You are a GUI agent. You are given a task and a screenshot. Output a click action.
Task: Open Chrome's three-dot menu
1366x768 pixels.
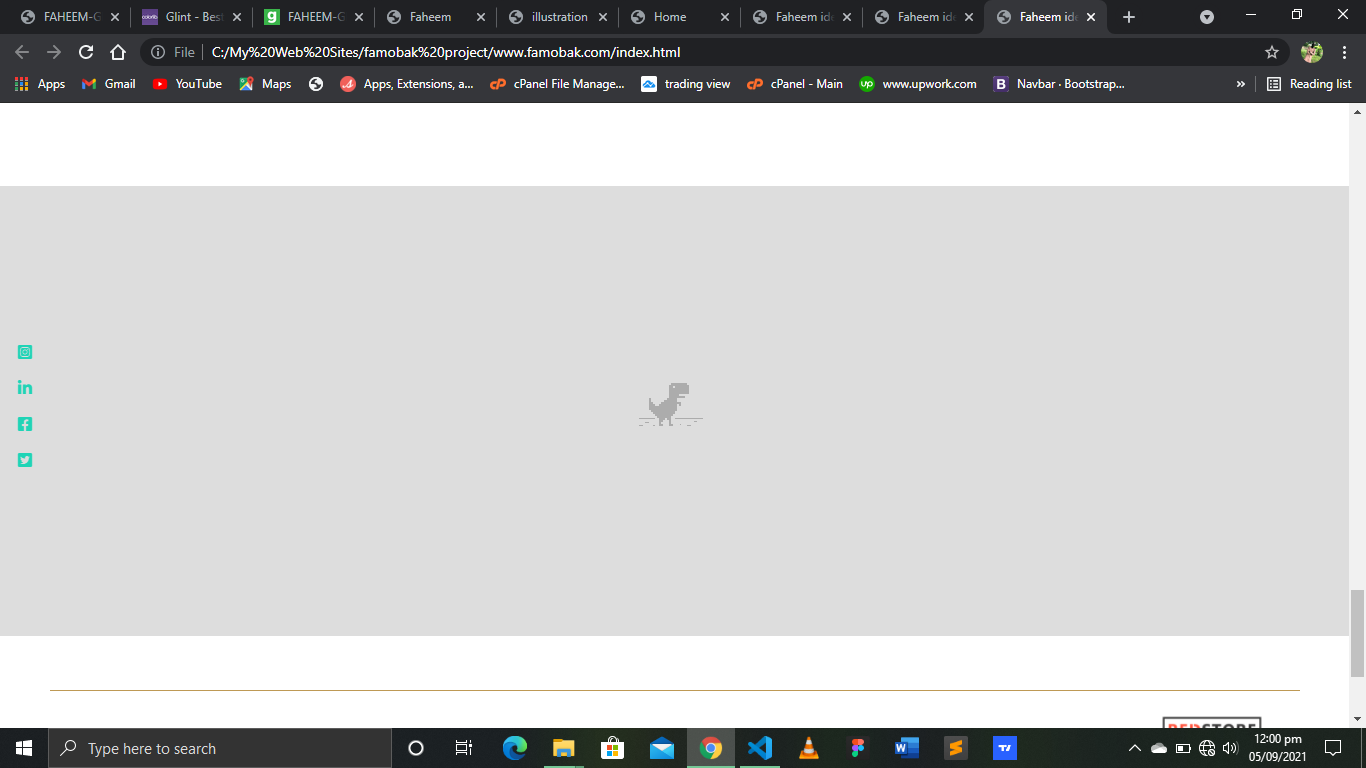[1345, 52]
